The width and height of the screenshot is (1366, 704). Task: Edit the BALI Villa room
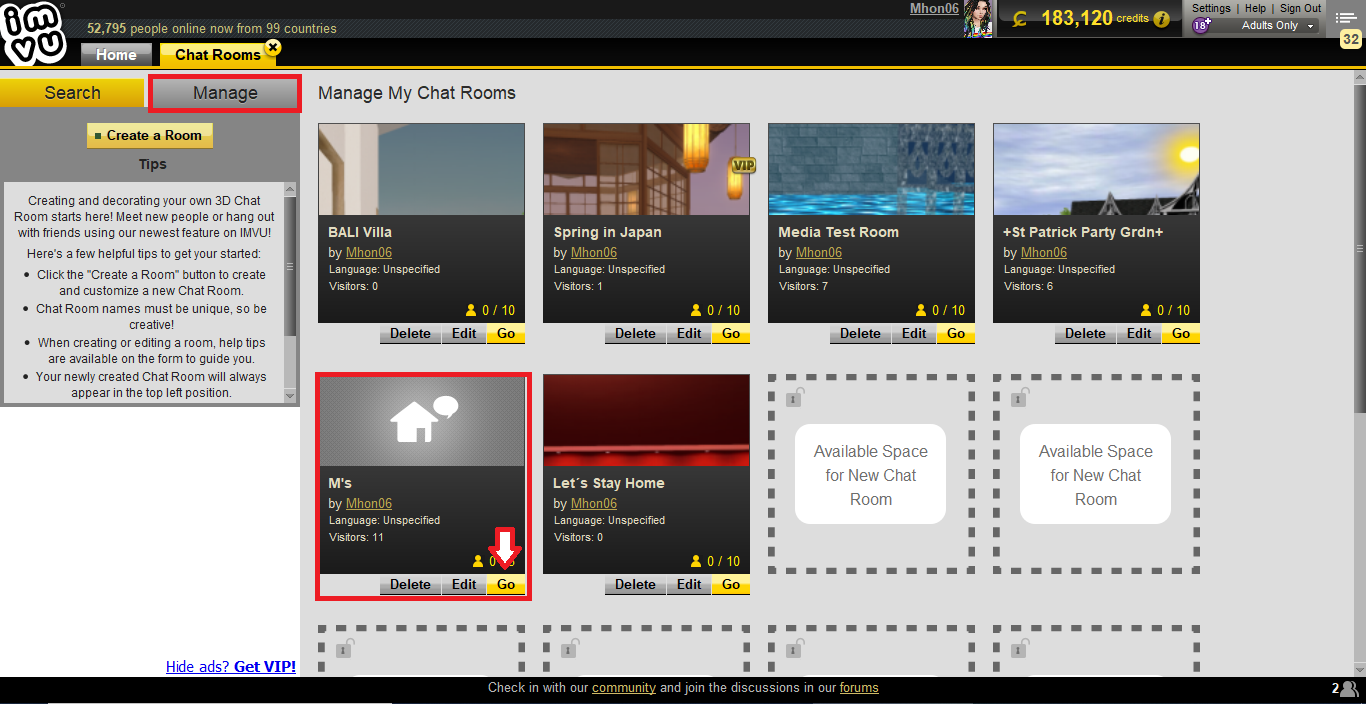pyautogui.click(x=464, y=333)
